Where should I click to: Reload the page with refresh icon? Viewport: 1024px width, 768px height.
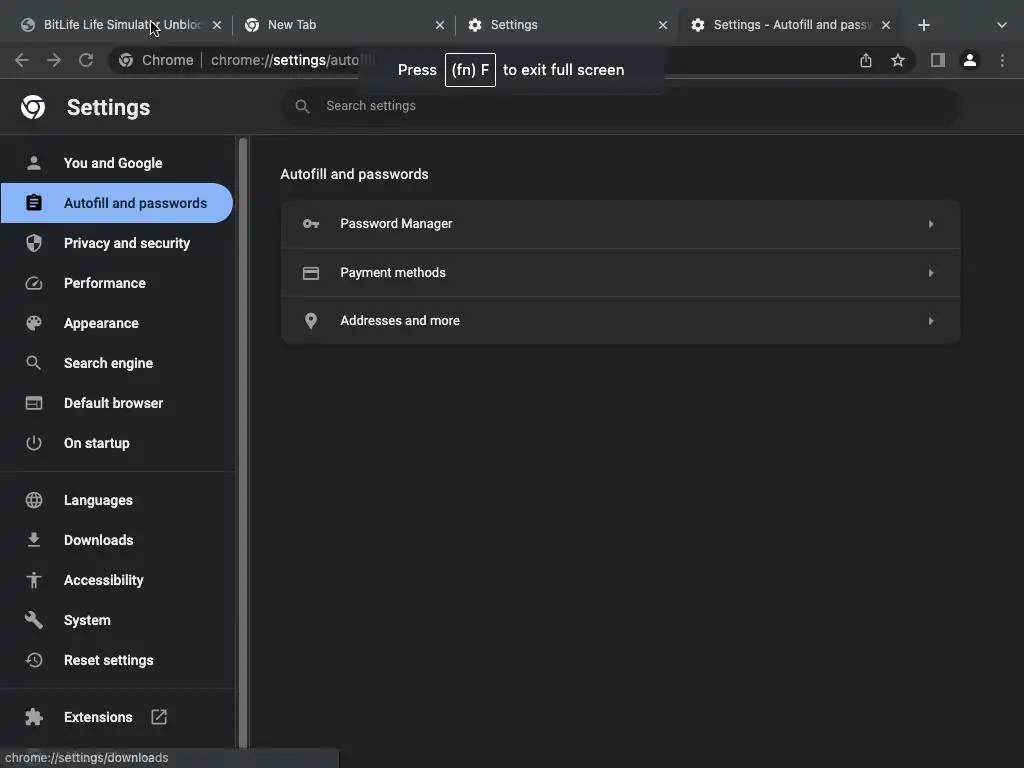click(86, 60)
